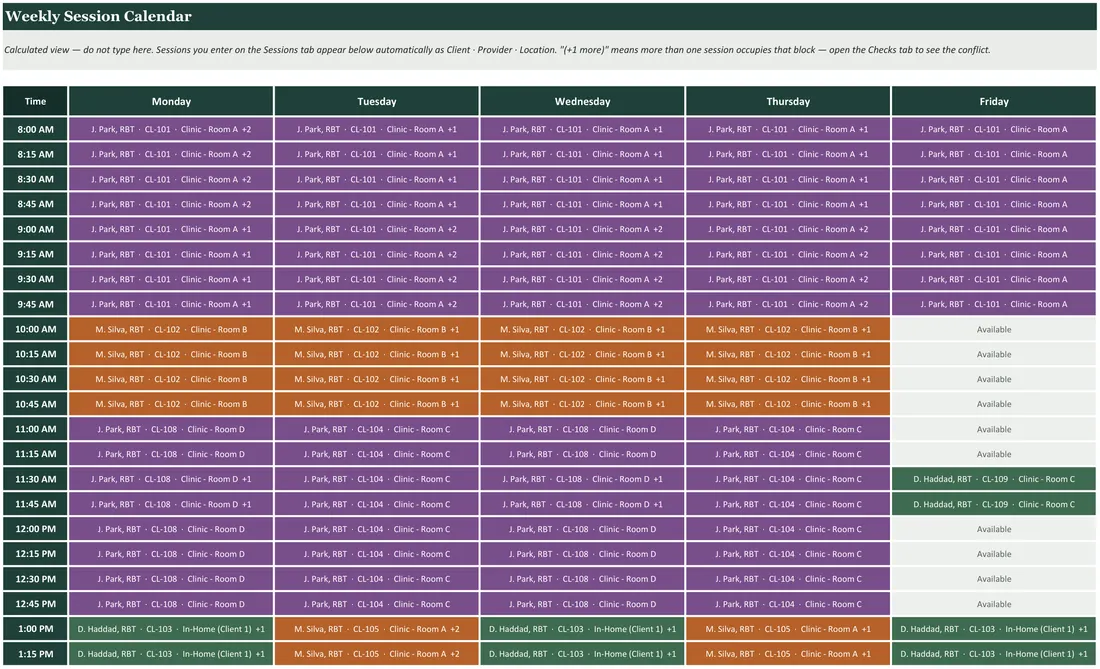Screen dimensions: 1100x669
Task: Select Wednesday 1:00 PM D. Haddad session
Action: click(x=582, y=628)
